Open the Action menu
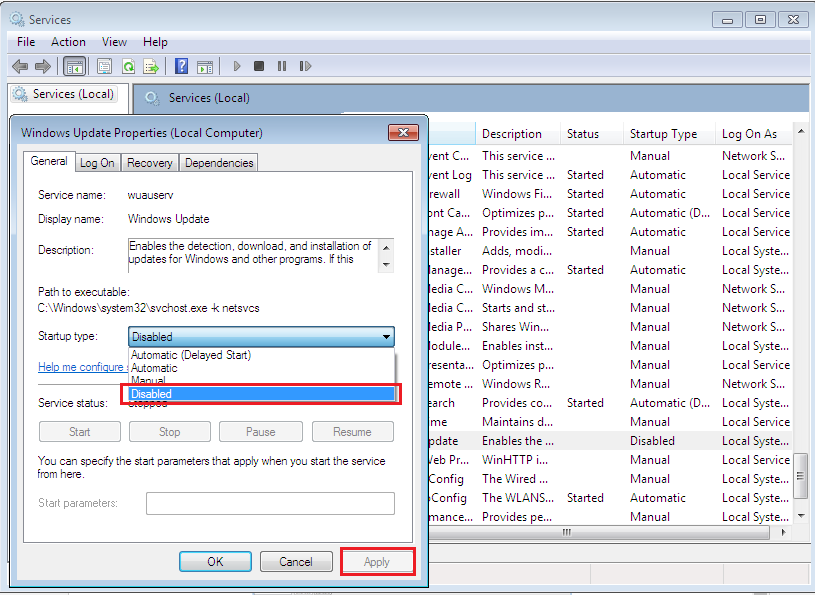The height and width of the screenshot is (595, 815). (x=68, y=42)
